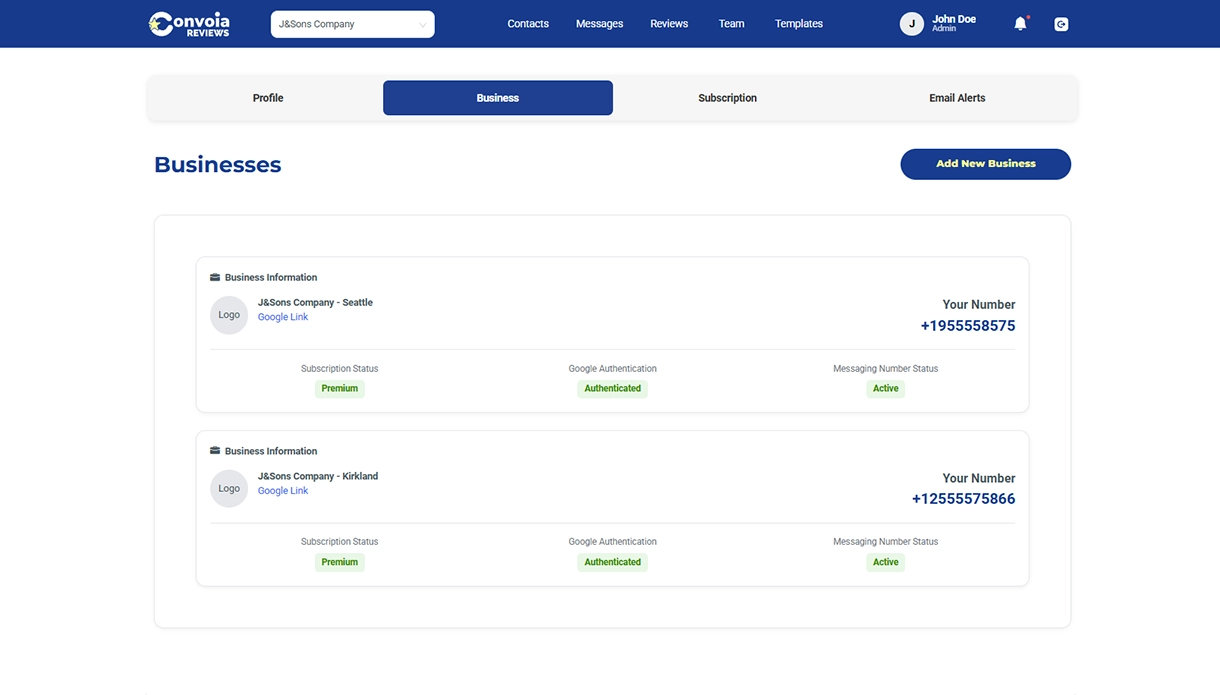Viewport: 1220px width, 695px height.
Task: Go to Contacts in navigation
Action: point(528,24)
